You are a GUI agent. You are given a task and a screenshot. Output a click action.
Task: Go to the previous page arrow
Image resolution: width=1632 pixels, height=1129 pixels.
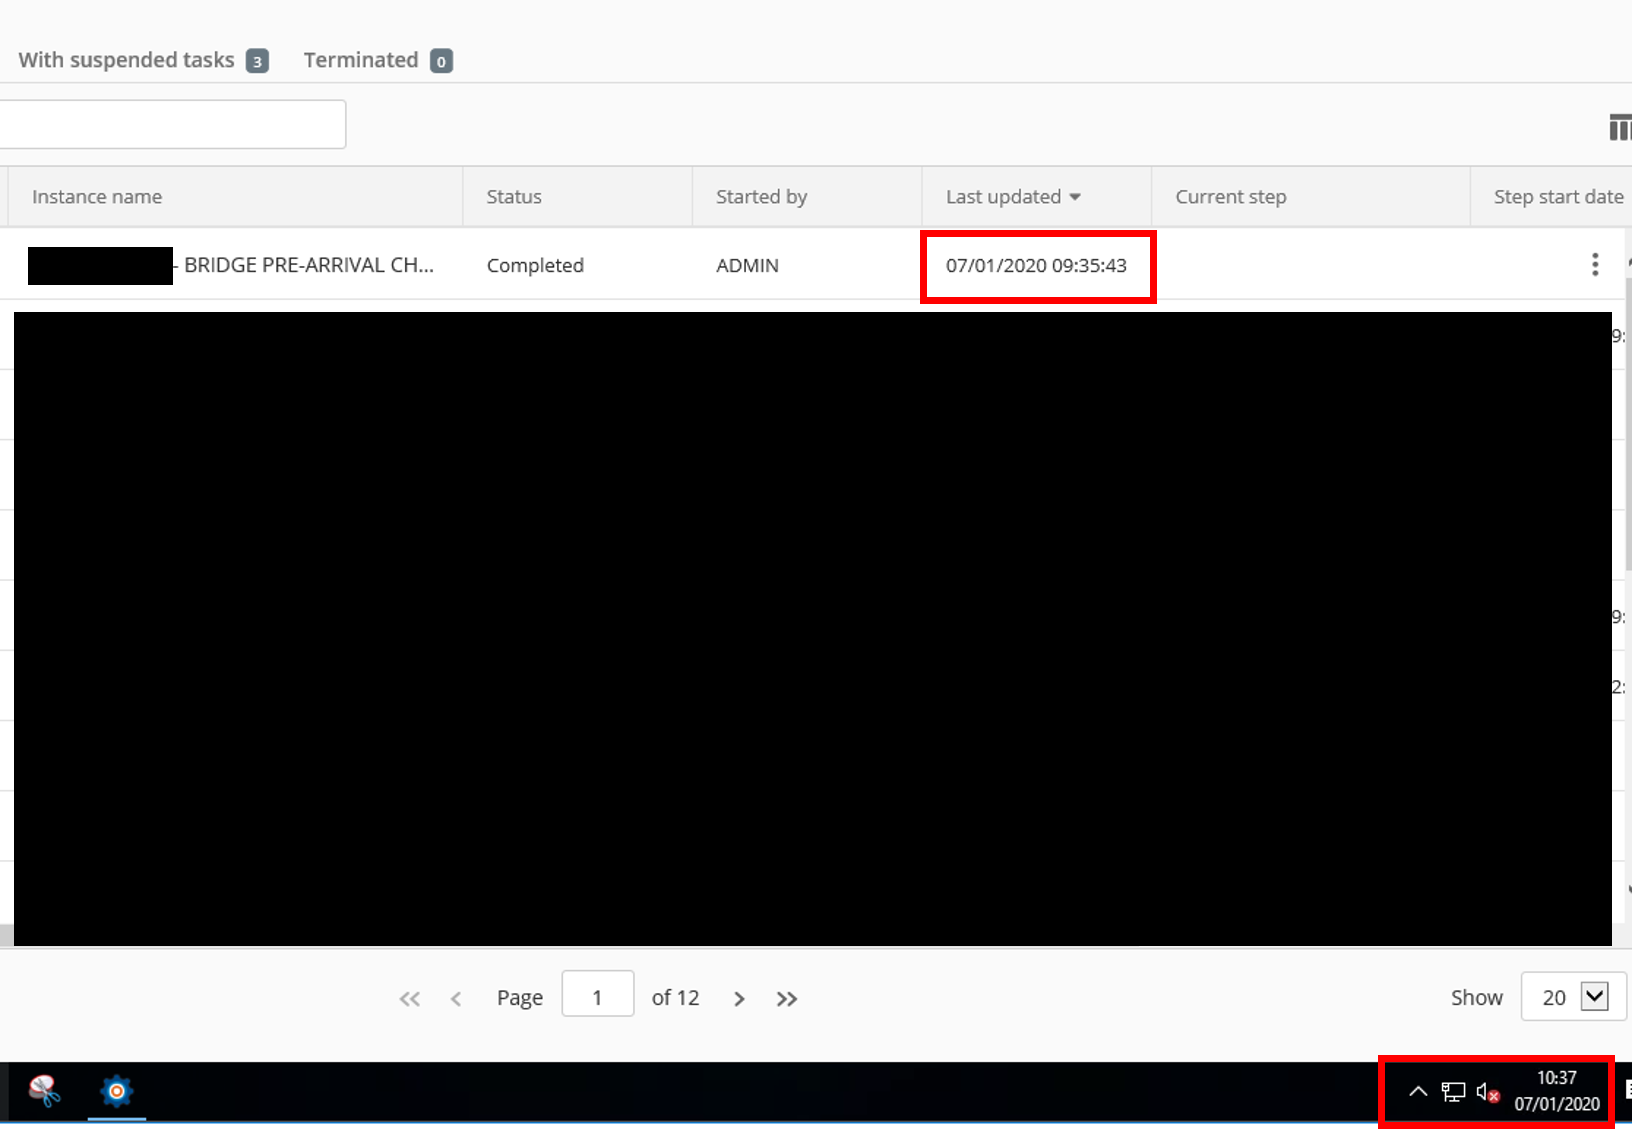(456, 999)
